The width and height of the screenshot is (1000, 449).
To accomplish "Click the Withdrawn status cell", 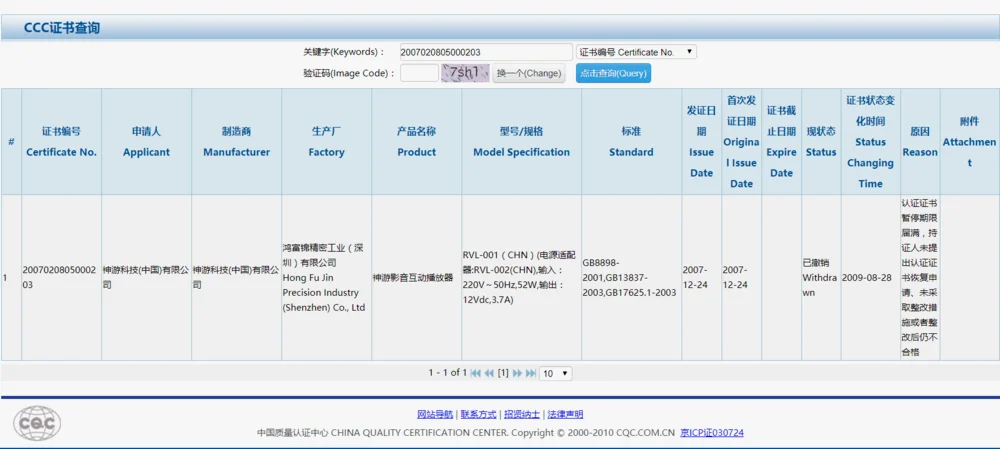I will 820,277.
